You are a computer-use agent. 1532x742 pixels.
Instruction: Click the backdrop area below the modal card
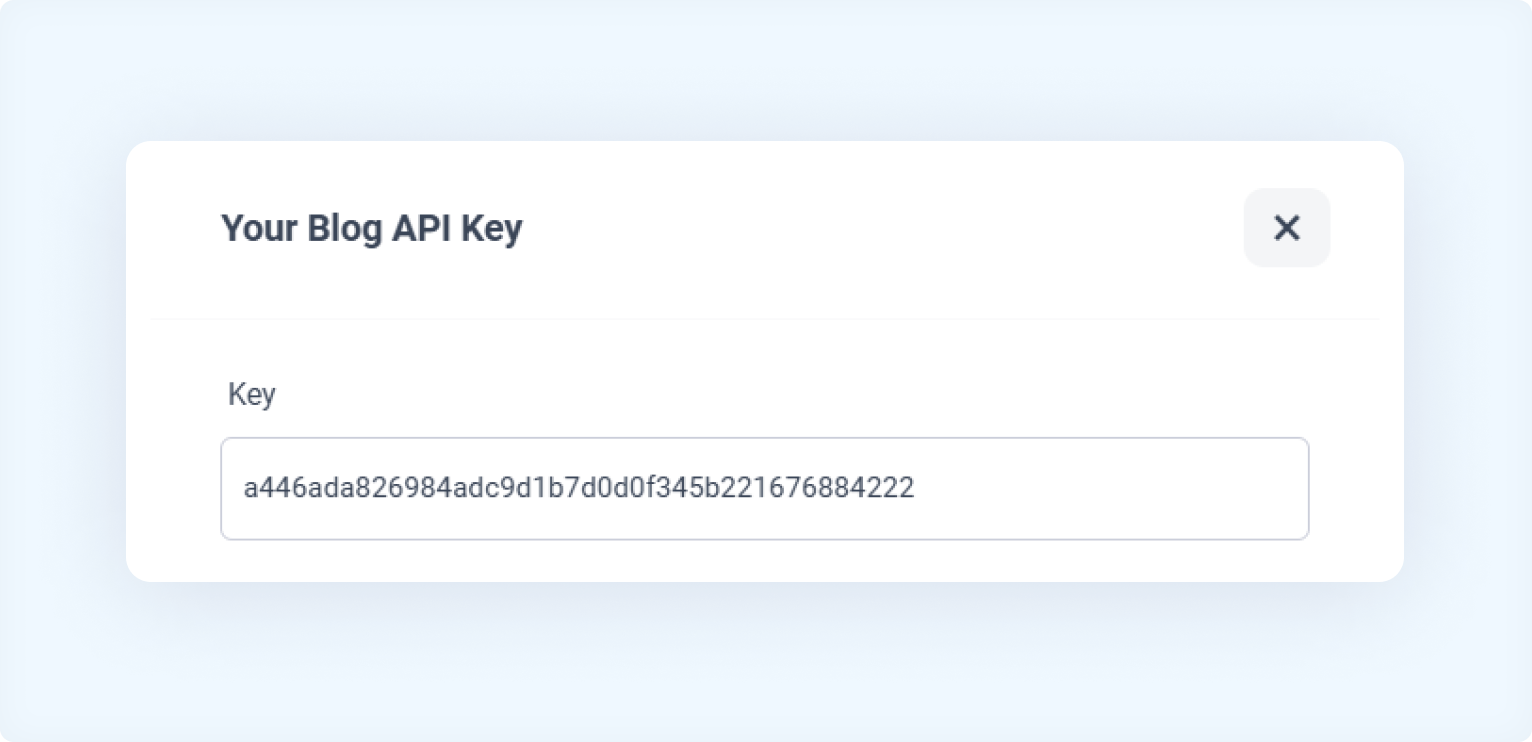tap(764, 662)
